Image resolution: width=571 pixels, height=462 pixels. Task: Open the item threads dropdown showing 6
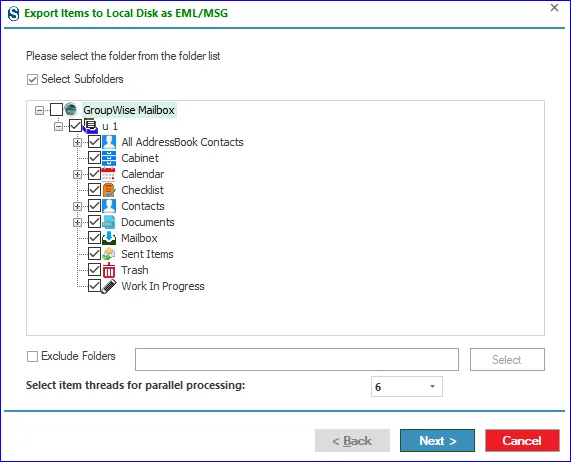(407, 387)
